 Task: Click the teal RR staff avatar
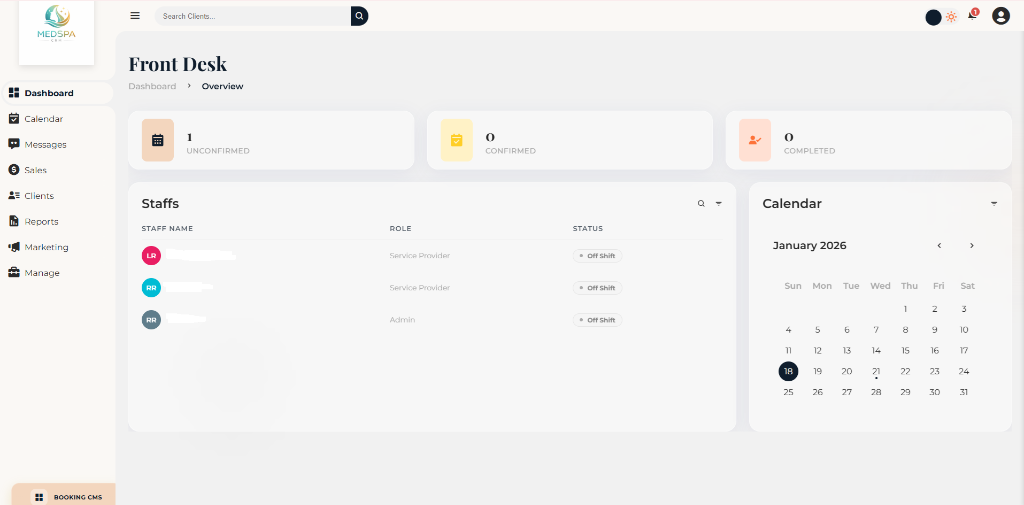(151, 287)
